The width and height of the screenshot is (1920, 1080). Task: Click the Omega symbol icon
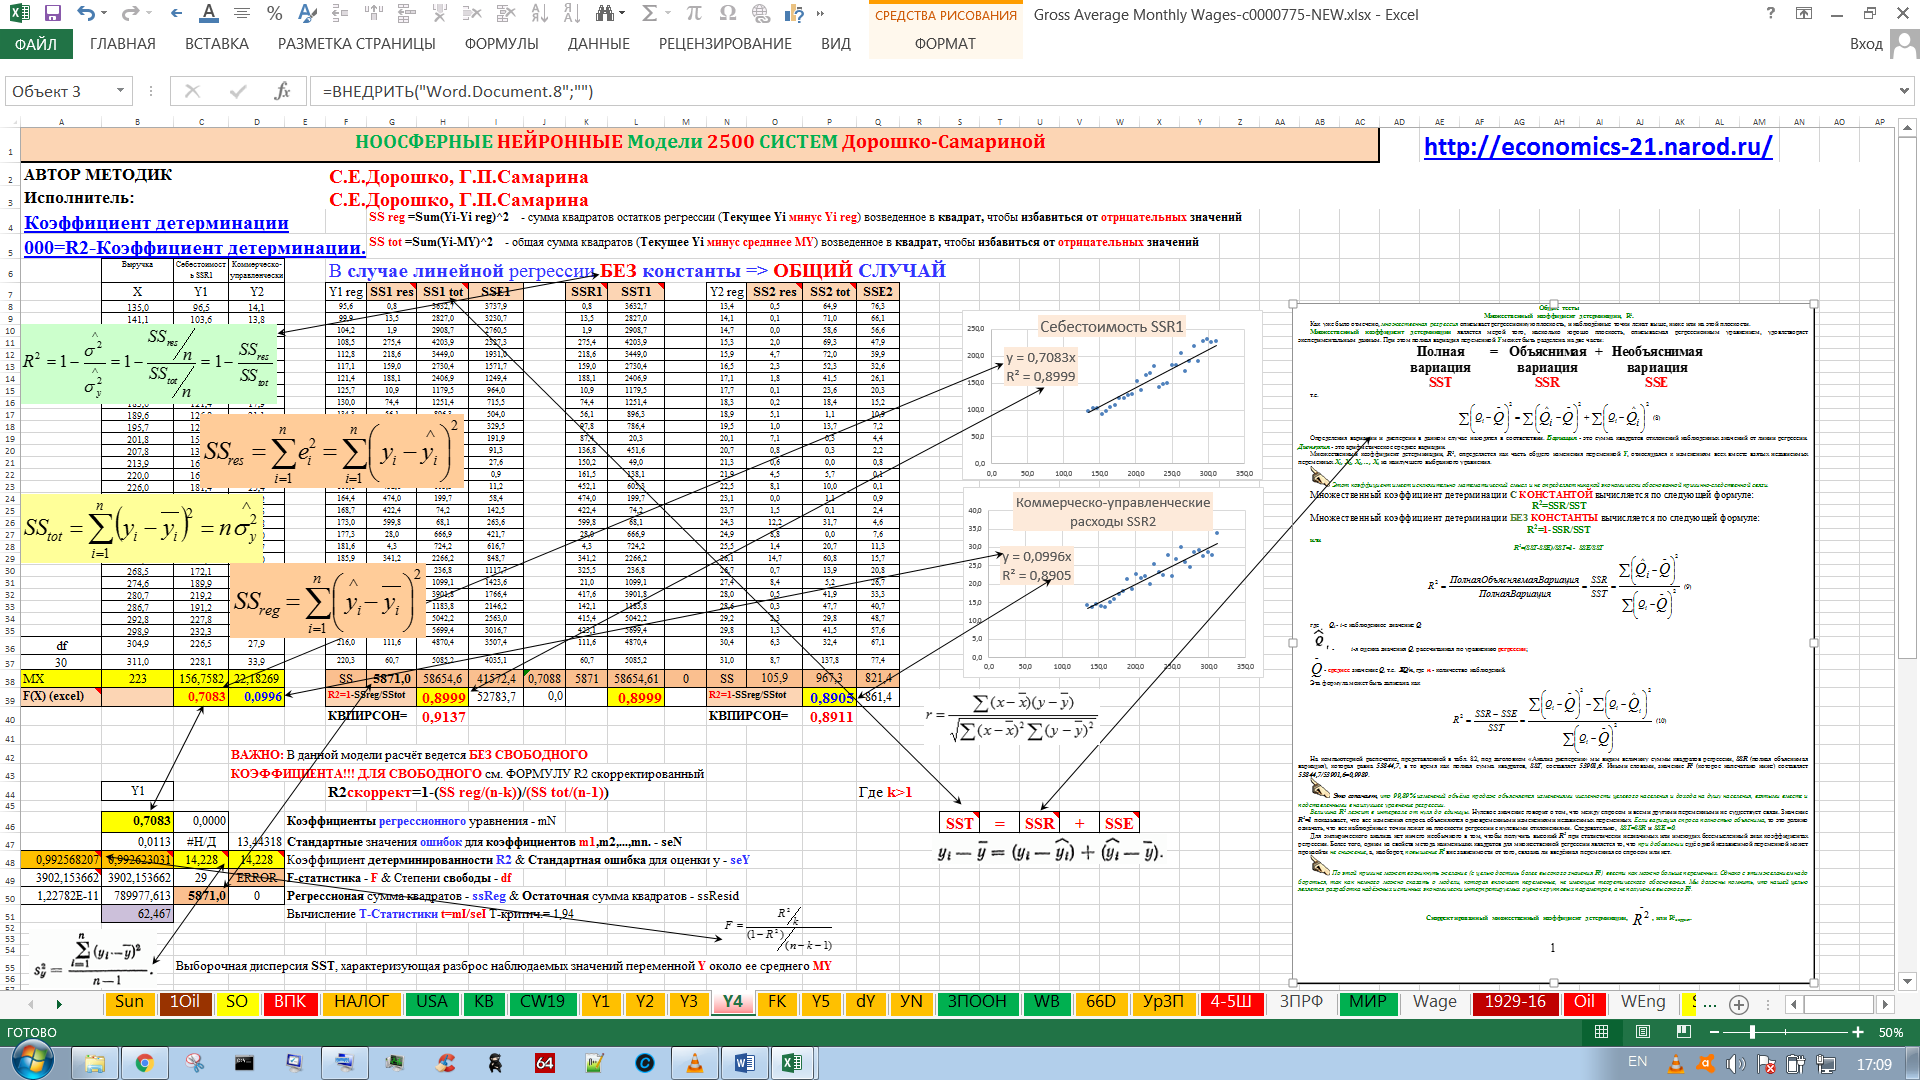[727, 14]
